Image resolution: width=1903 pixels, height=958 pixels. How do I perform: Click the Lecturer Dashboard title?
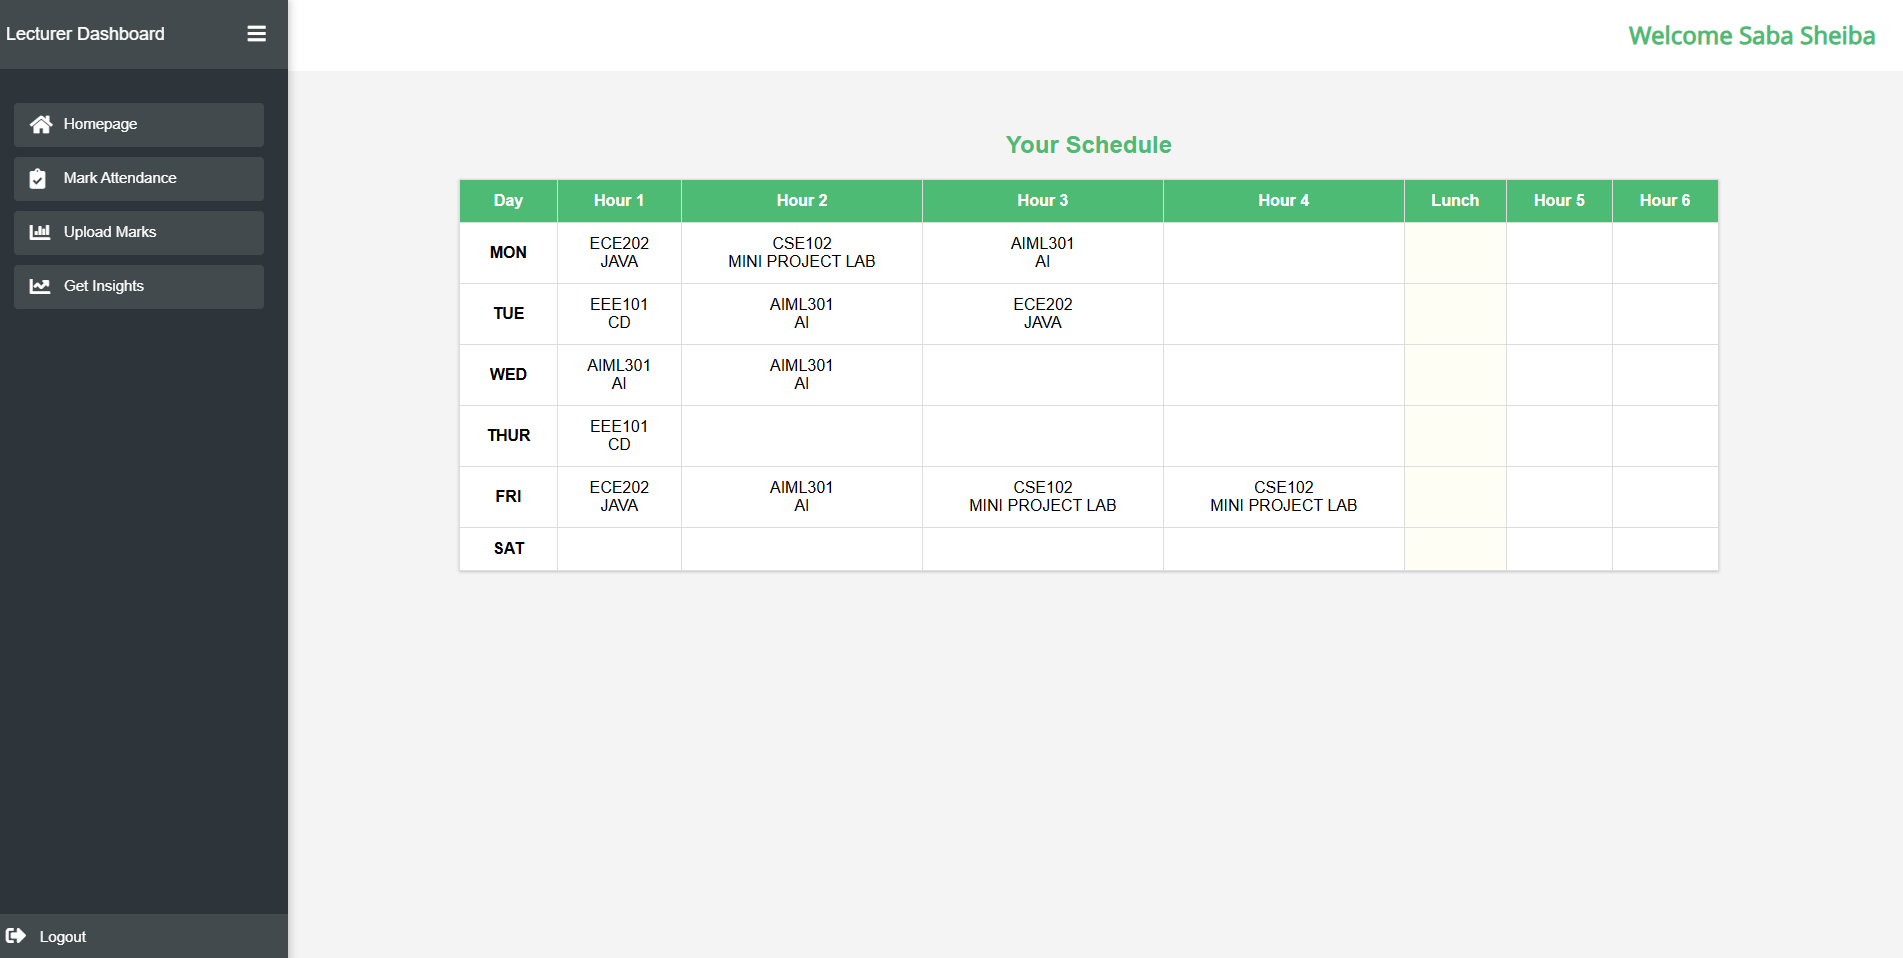point(85,34)
